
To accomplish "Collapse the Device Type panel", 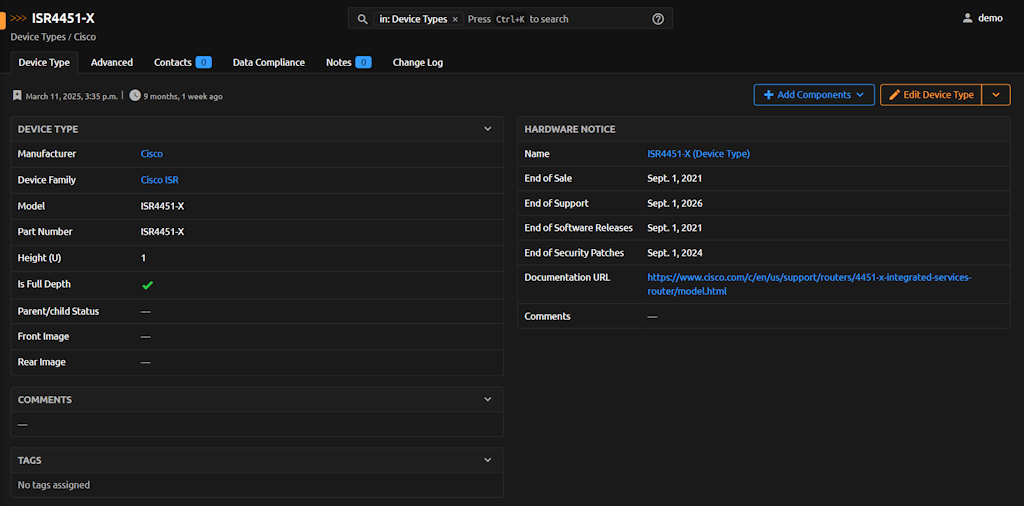I will 488,129.
